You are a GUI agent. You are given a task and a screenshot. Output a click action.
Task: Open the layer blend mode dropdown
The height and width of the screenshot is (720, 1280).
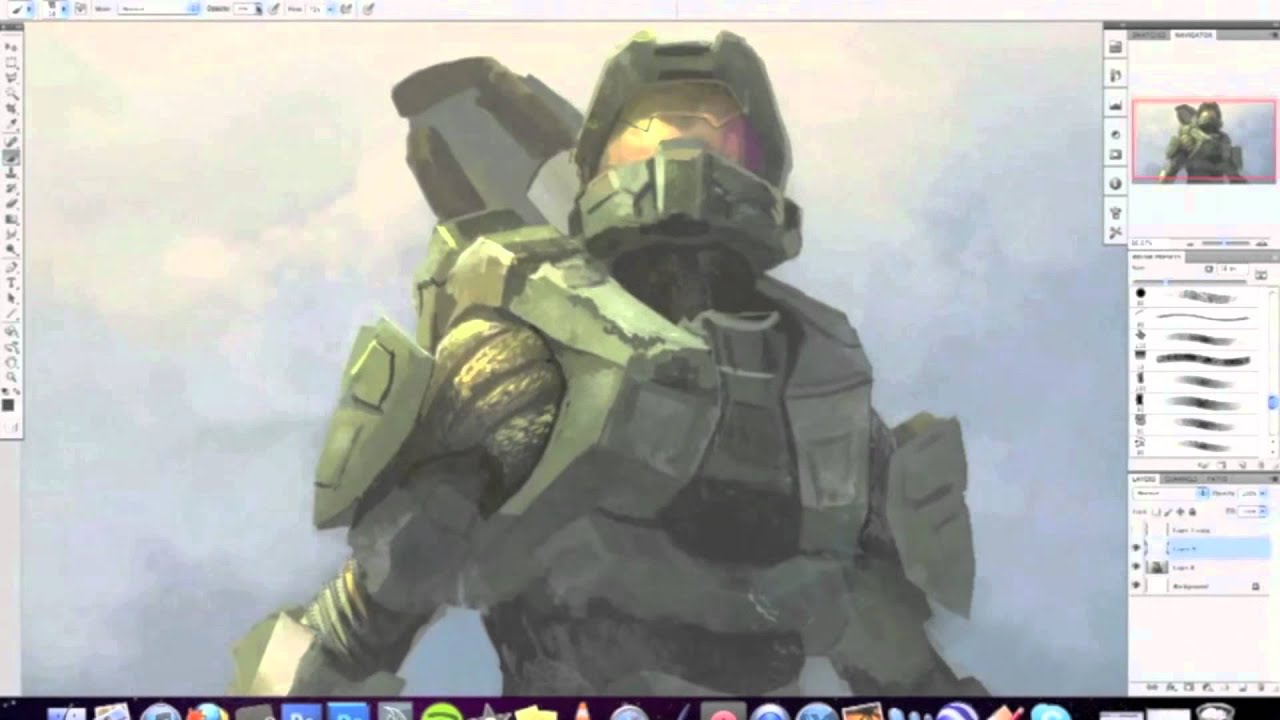click(x=1169, y=493)
